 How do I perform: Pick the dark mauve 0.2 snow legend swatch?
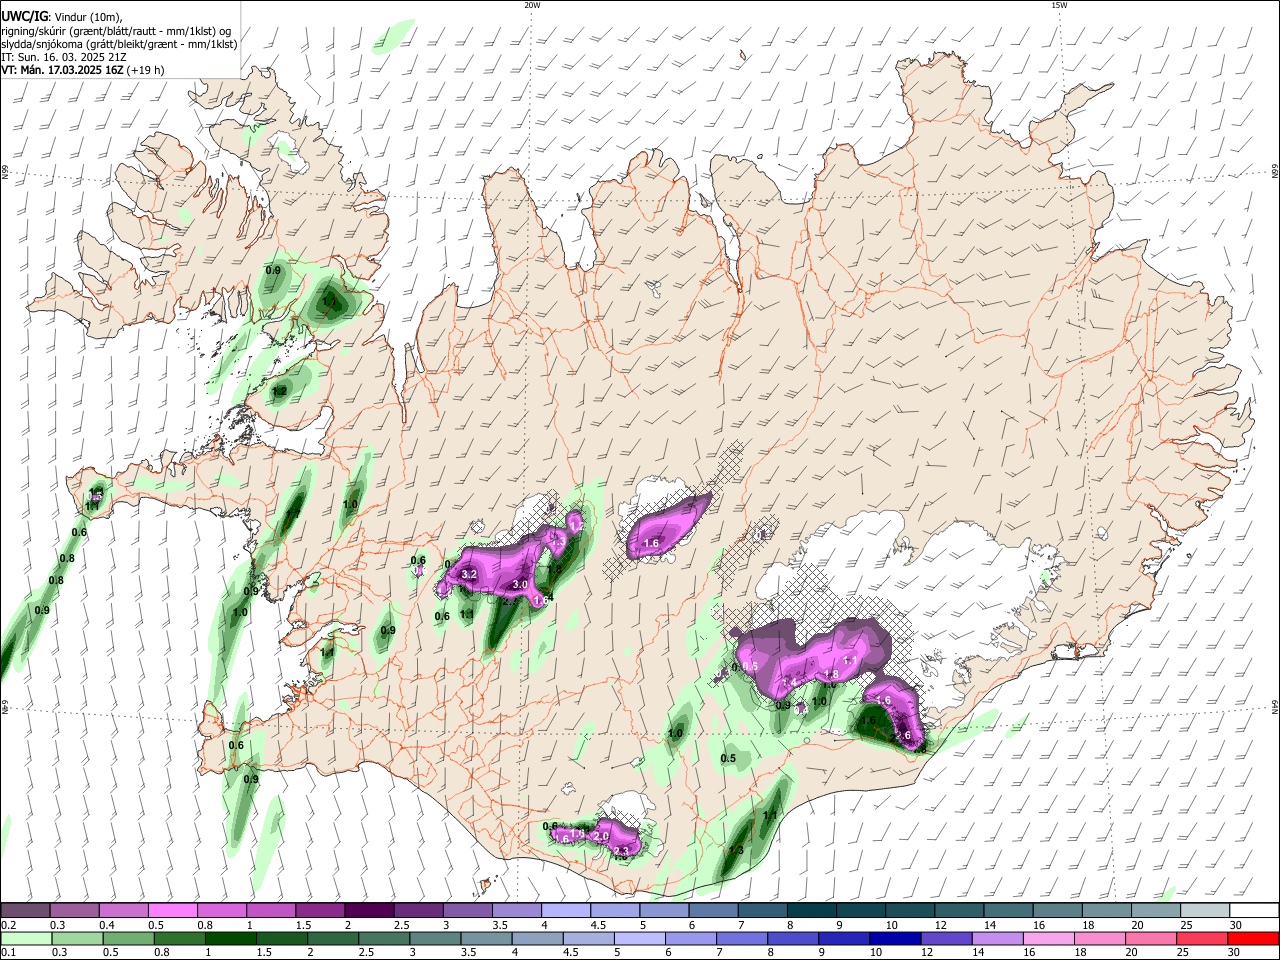pyautogui.click(x=26, y=910)
